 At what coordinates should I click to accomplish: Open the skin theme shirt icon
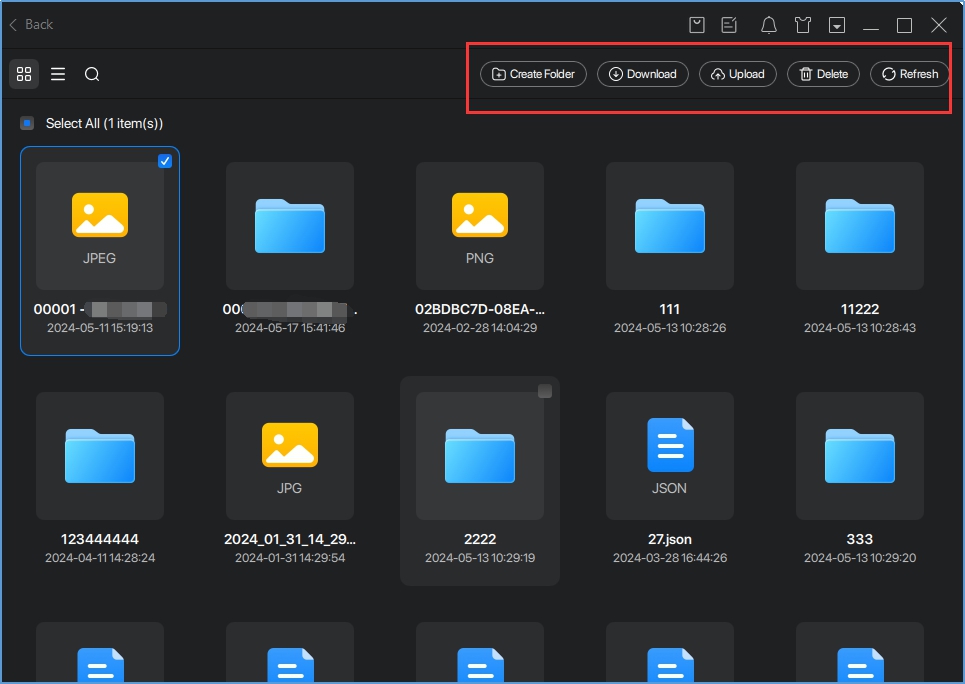pyautogui.click(x=802, y=25)
